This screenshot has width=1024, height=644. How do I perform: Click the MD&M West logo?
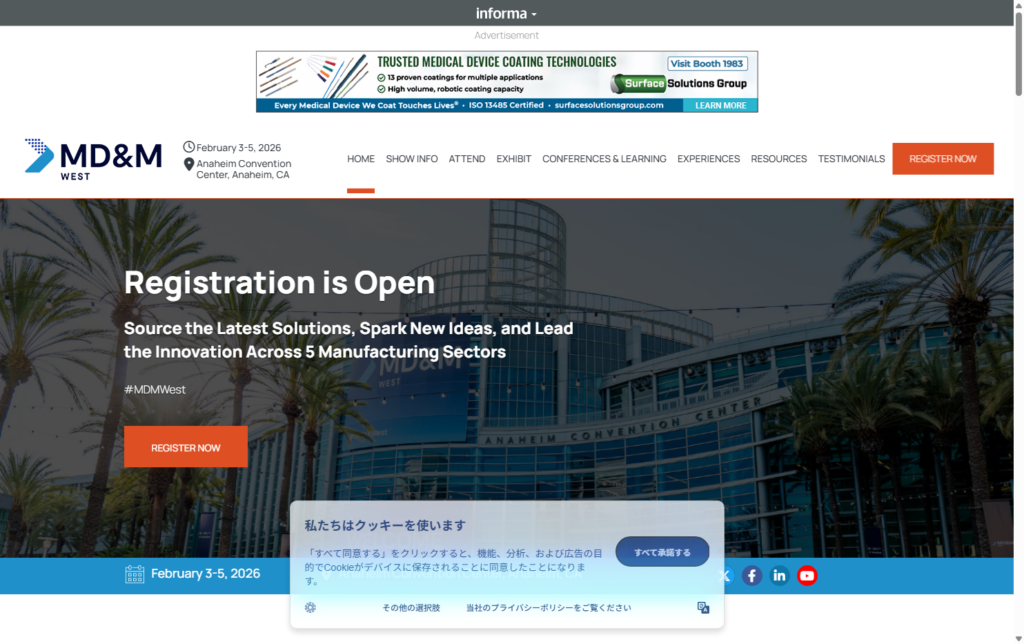click(x=93, y=158)
